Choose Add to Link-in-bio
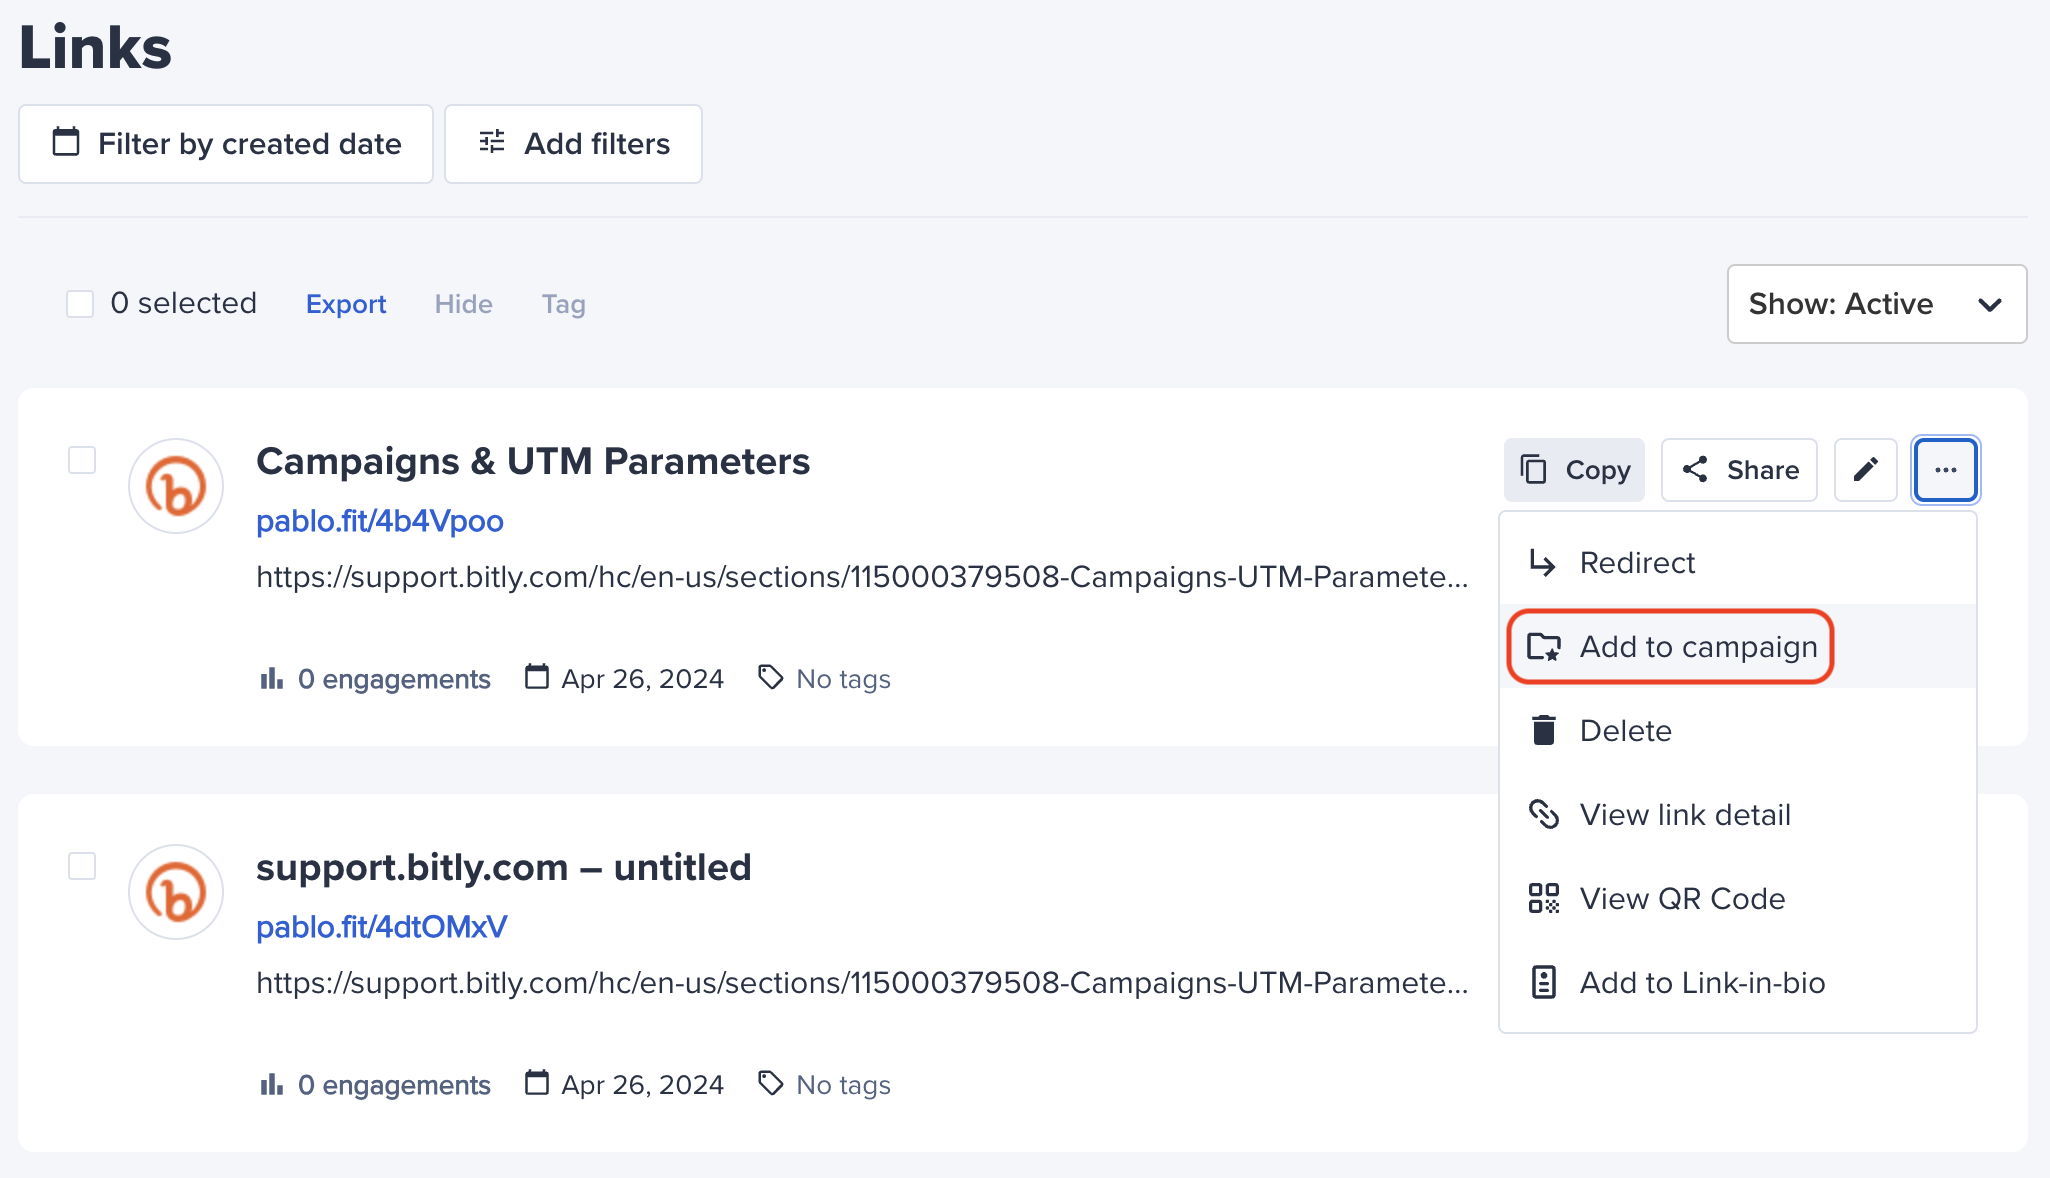This screenshot has width=2050, height=1178. click(x=1738, y=983)
